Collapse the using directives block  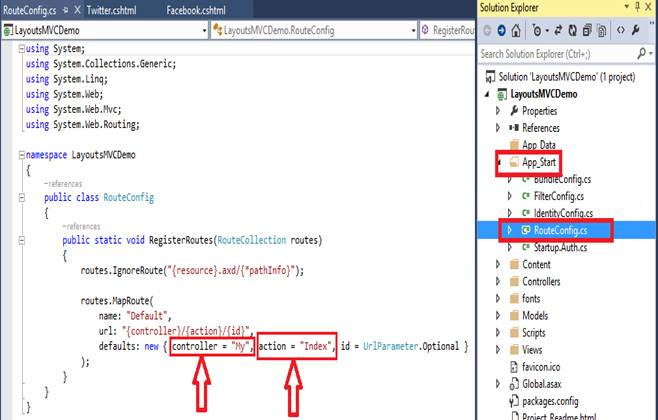22,49
